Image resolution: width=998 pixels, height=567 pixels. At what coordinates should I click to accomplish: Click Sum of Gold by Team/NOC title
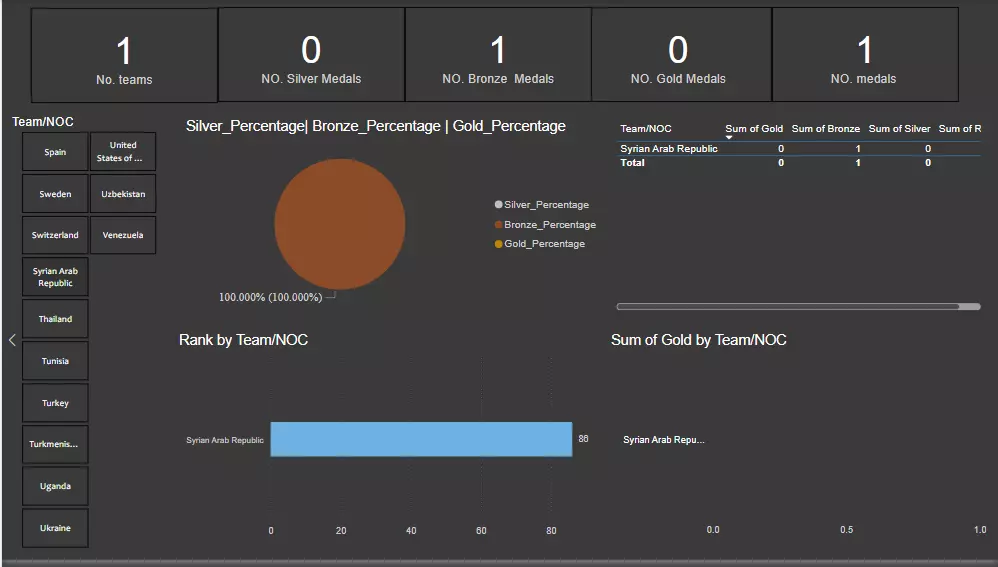point(699,340)
